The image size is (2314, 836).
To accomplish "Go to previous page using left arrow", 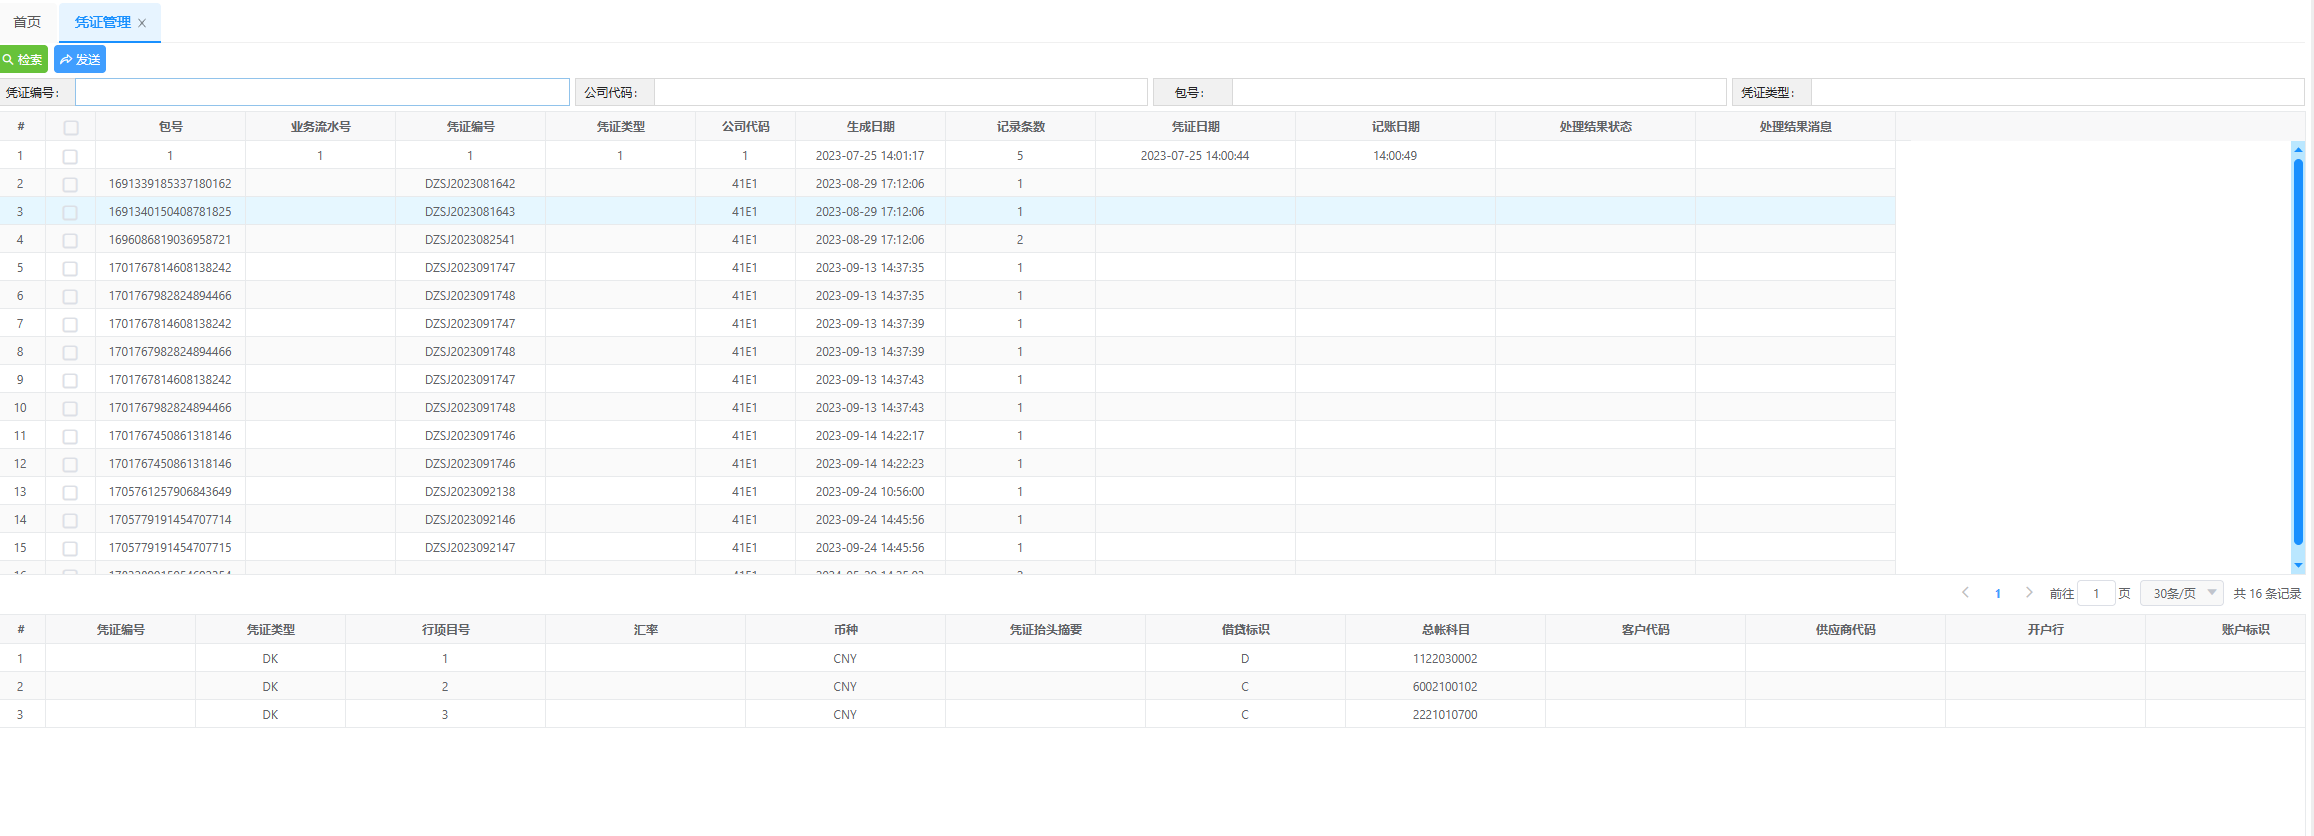I will [1965, 593].
